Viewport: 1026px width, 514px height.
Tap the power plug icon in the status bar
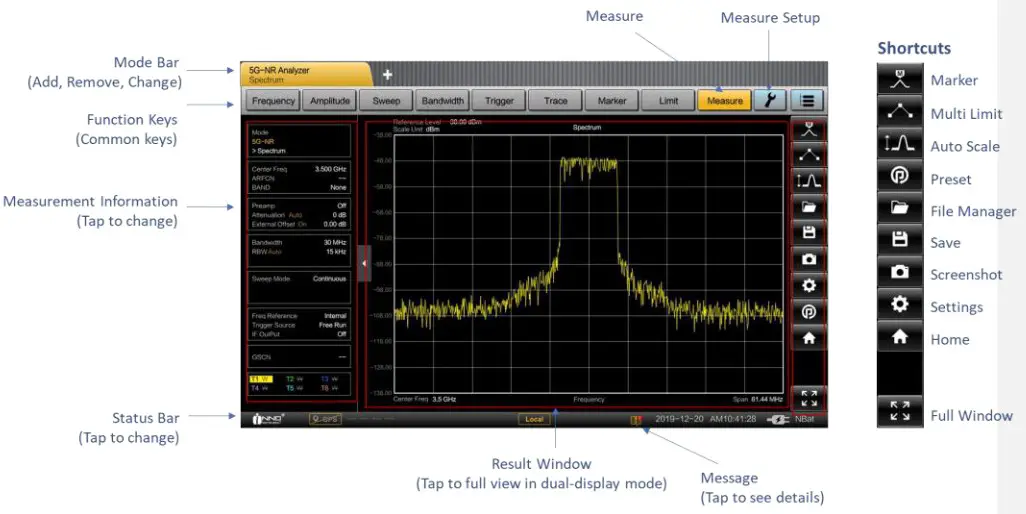[x=778, y=420]
